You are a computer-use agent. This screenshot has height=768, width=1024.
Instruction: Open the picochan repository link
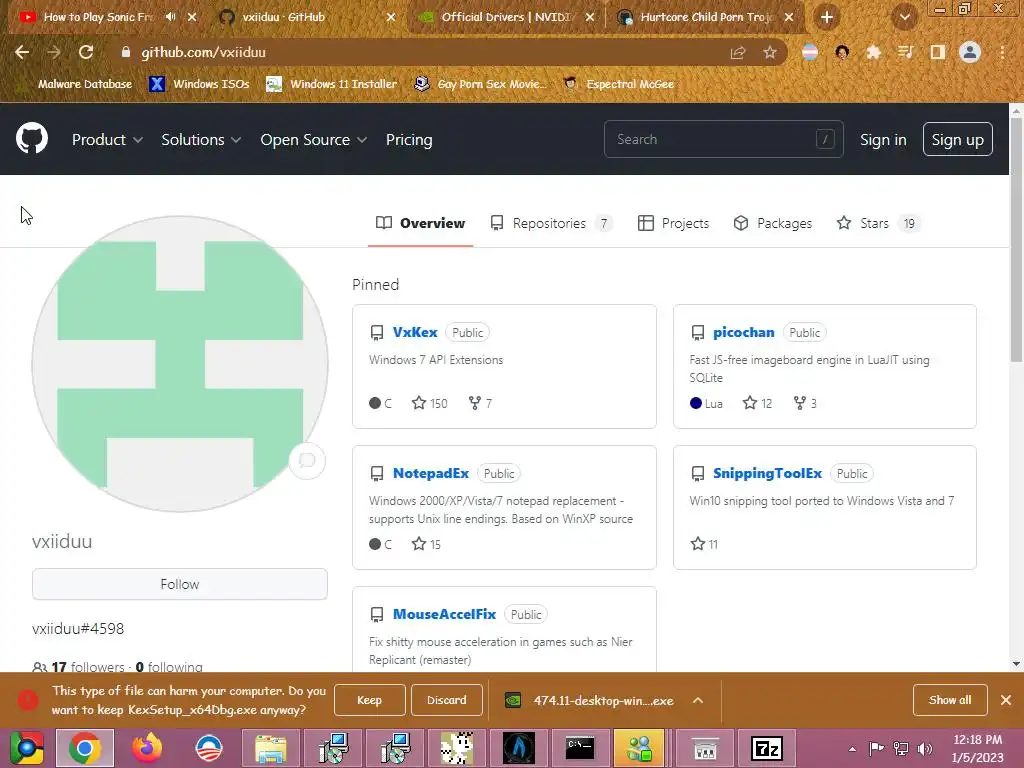(743, 332)
